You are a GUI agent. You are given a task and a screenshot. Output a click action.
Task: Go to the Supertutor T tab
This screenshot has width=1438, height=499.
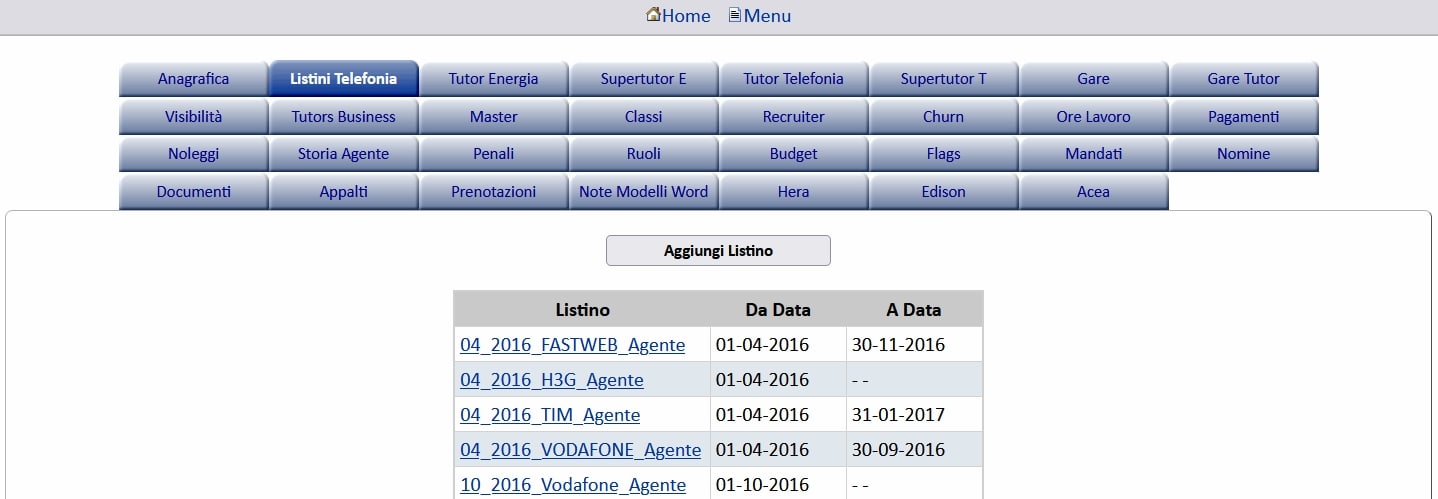(x=943, y=79)
